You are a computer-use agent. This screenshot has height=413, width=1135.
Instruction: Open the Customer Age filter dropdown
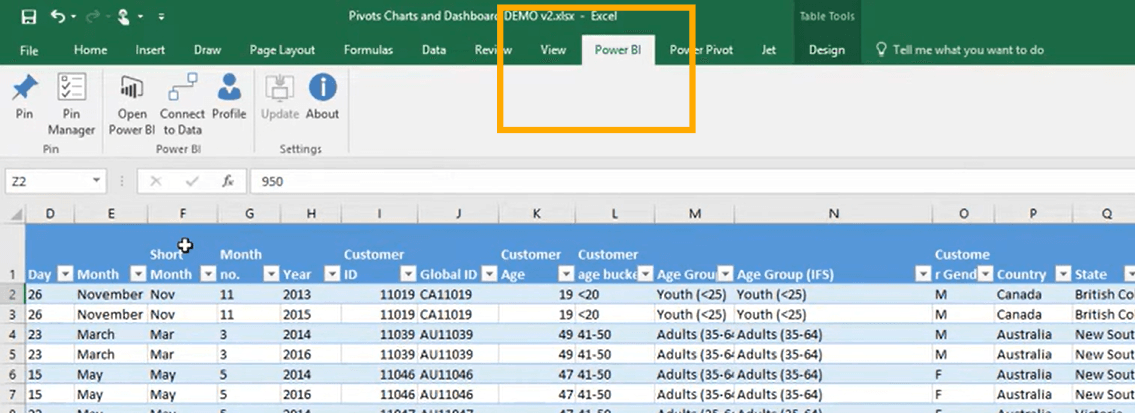(565, 274)
